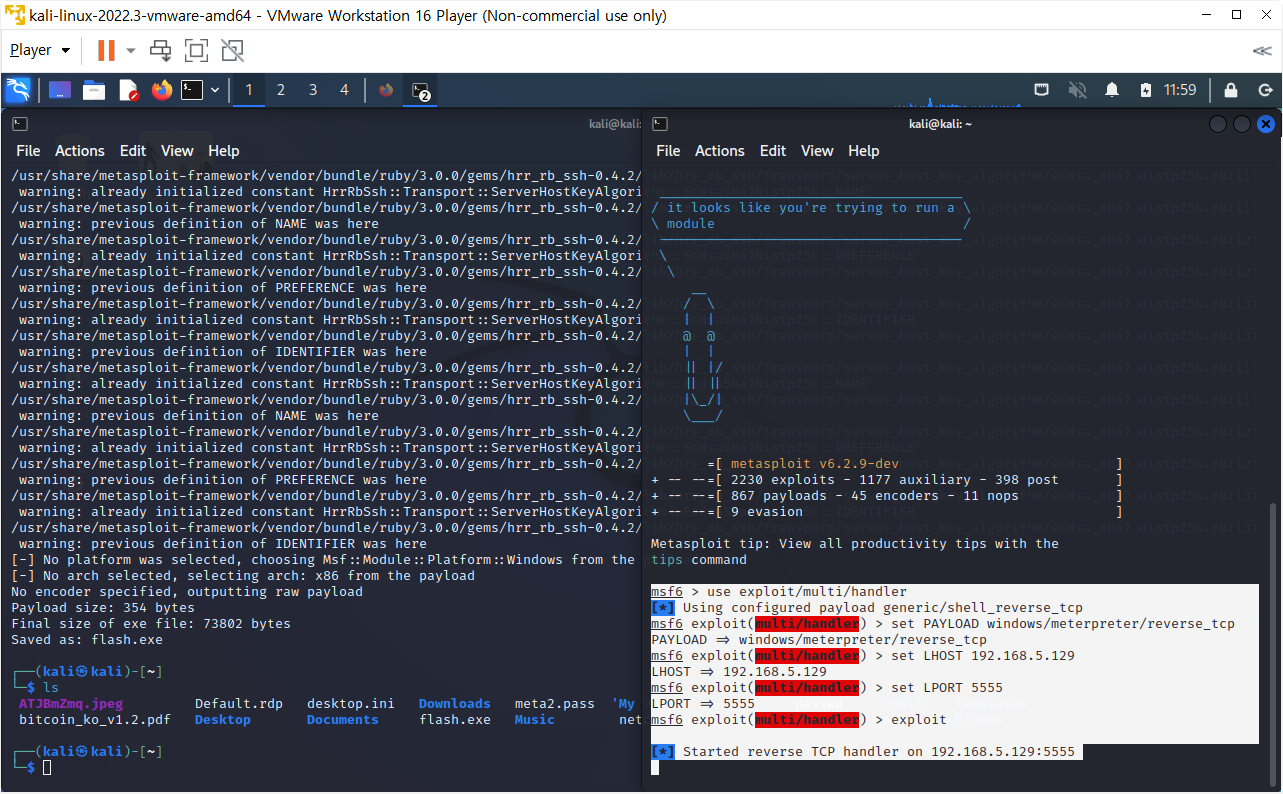The height and width of the screenshot is (794, 1283).
Task: Open terminal emulator from Kali panel
Action: 192,90
